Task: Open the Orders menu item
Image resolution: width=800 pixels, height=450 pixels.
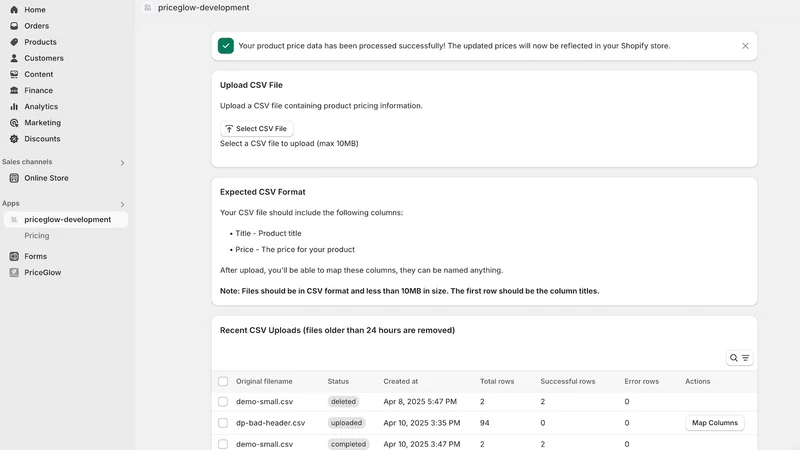Action: (36, 26)
